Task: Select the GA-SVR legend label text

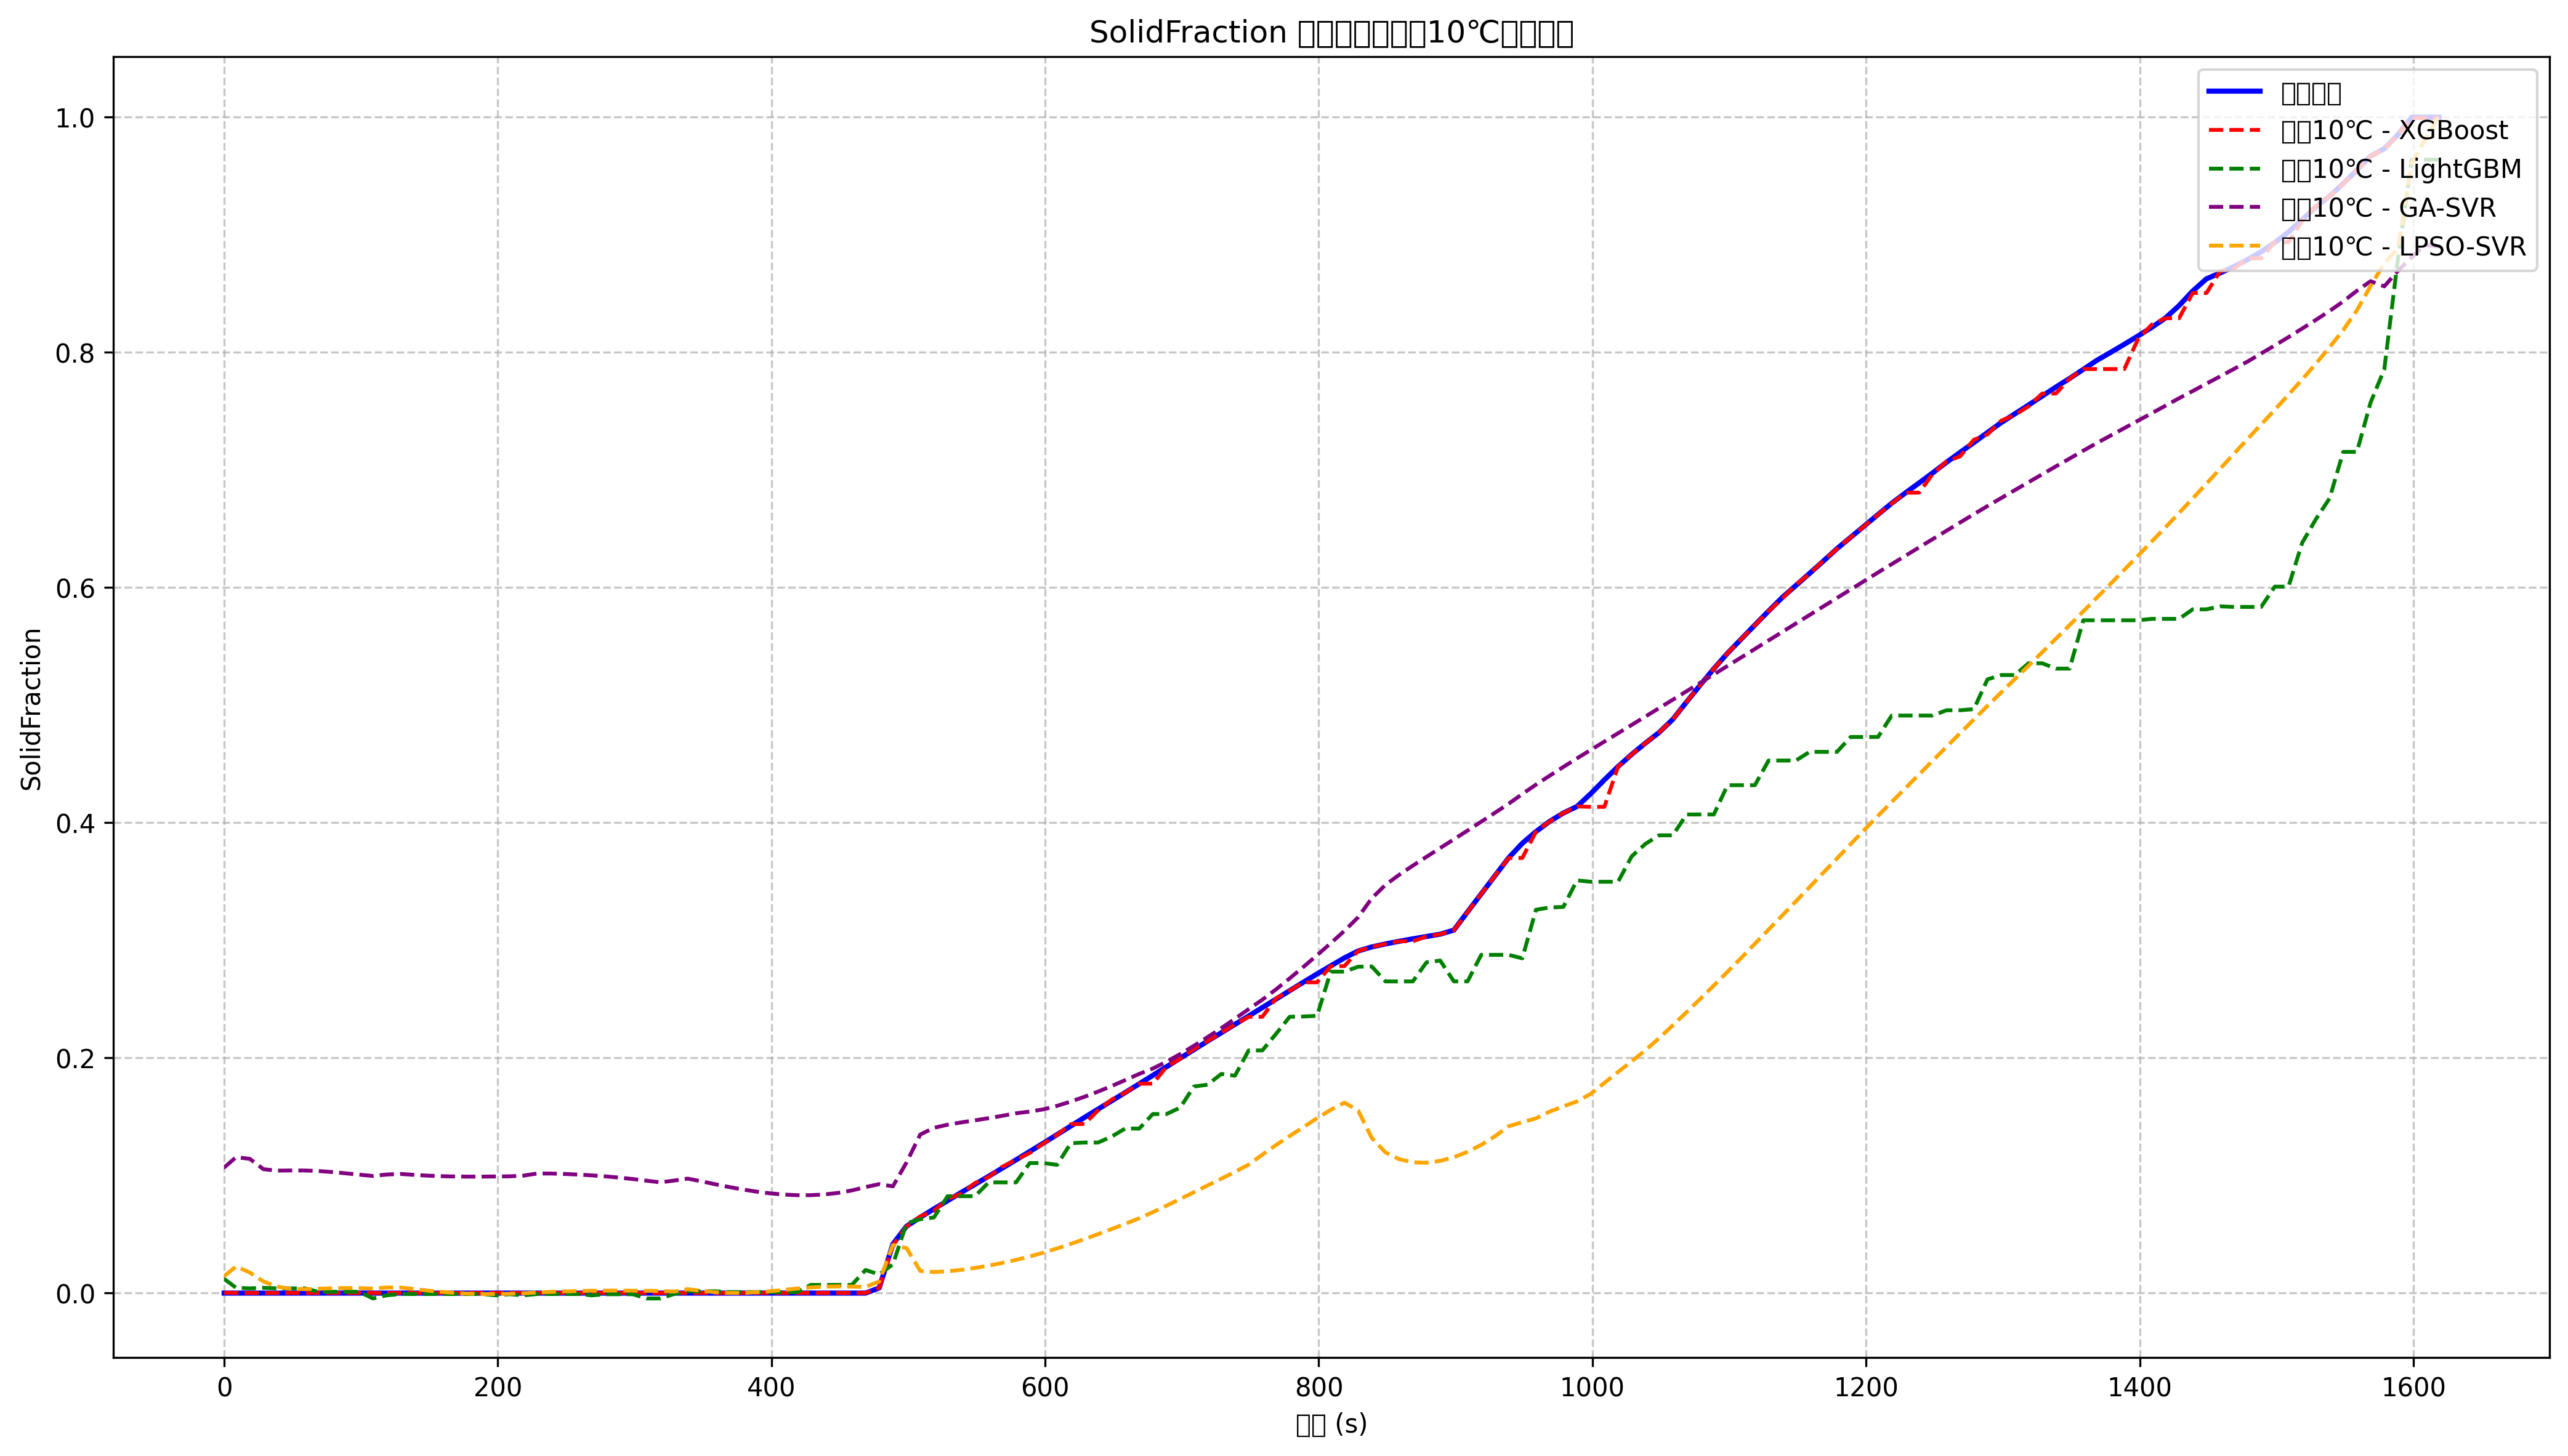Action: point(2388,208)
